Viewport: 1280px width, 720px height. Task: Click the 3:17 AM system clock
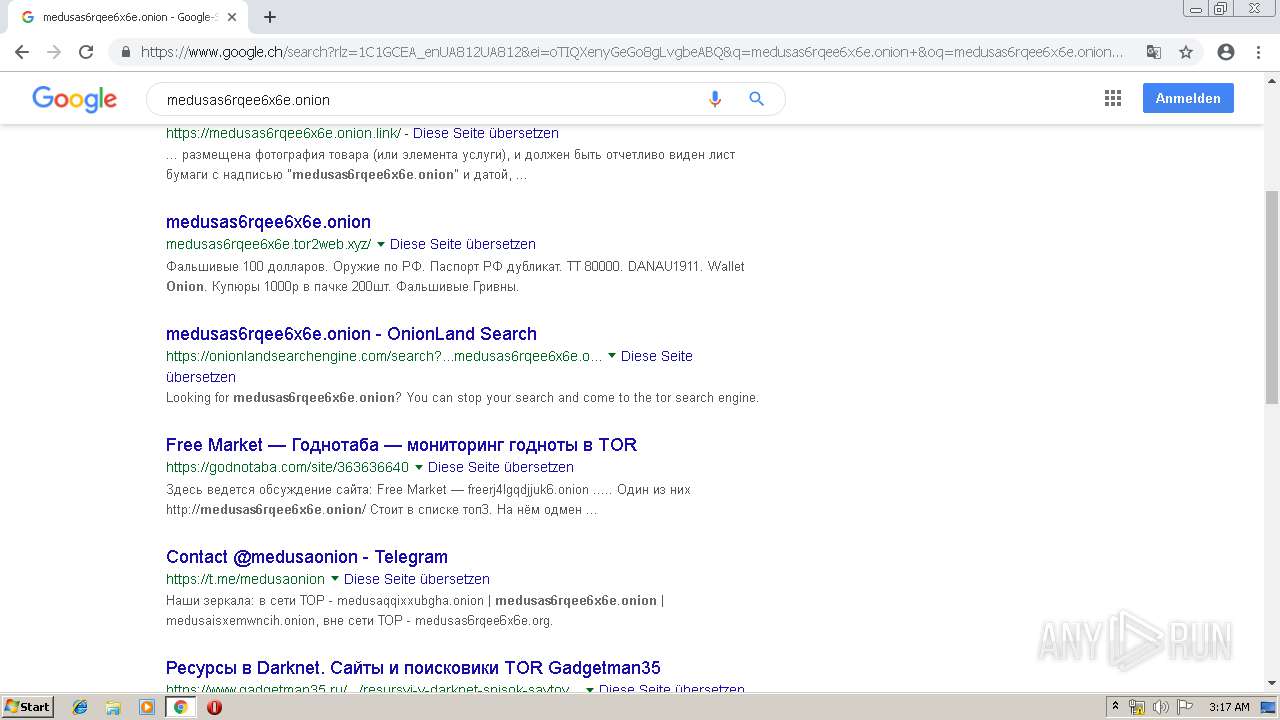pos(1229,707)
